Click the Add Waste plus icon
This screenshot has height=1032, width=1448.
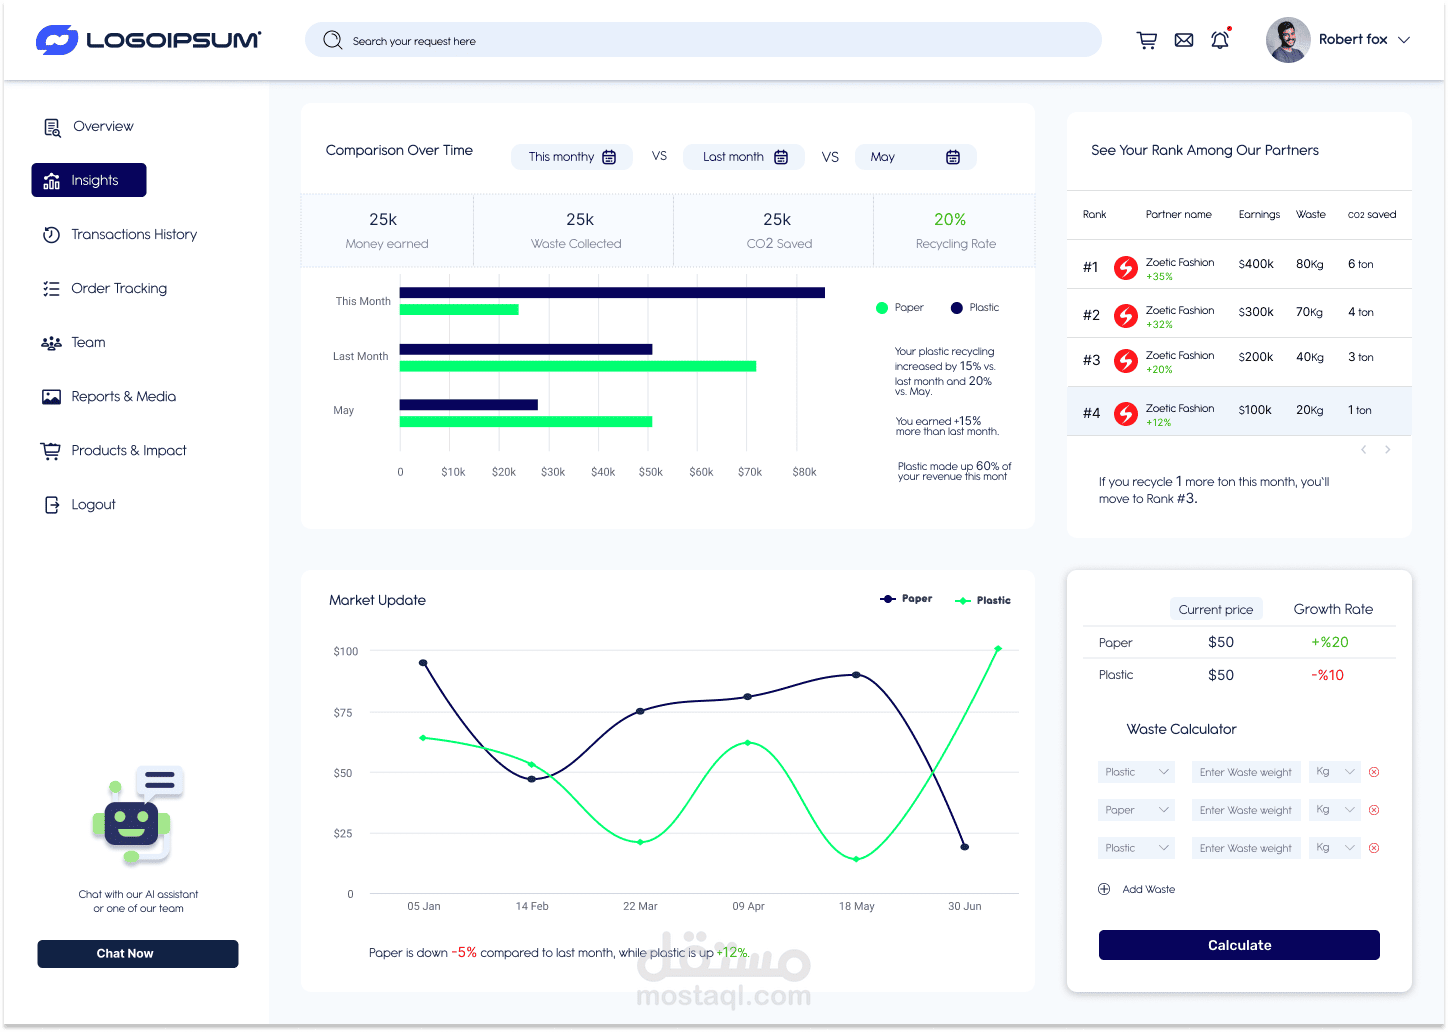[1104, 889]
